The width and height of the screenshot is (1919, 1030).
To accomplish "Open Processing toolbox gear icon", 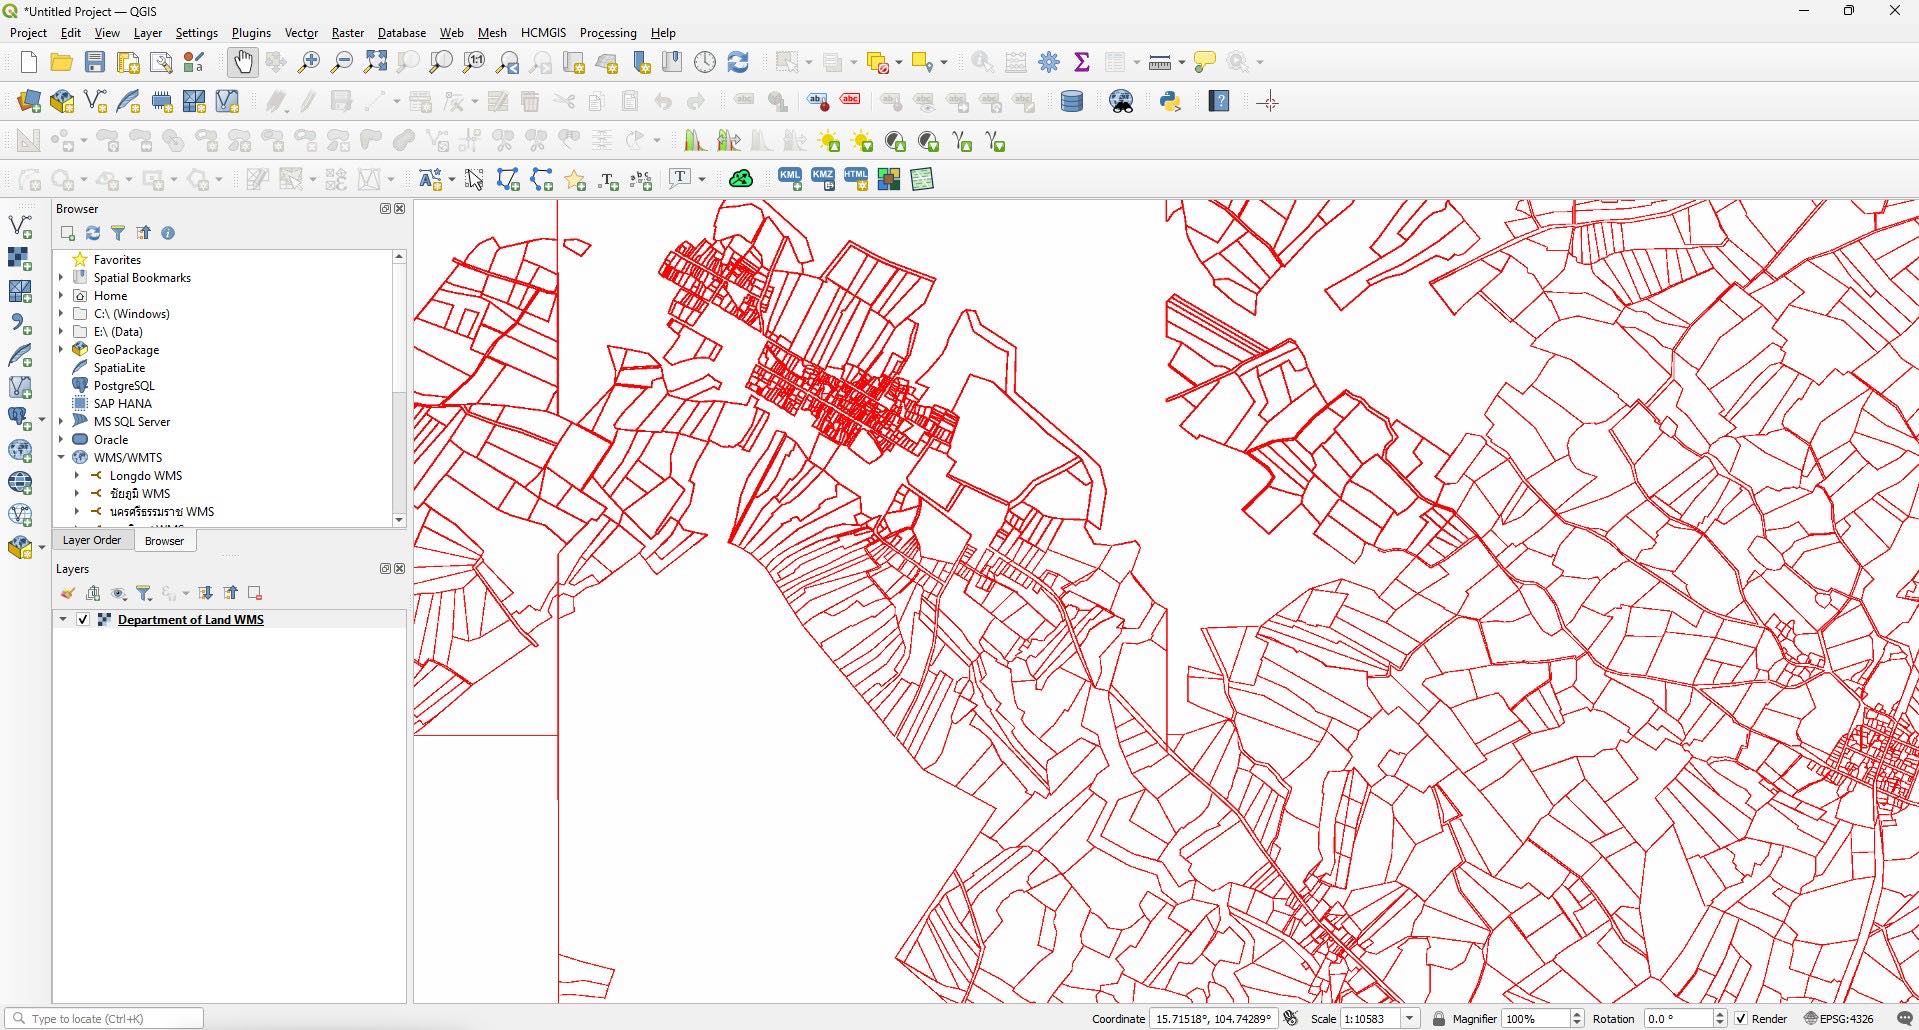I will (x=1048, y=62).
